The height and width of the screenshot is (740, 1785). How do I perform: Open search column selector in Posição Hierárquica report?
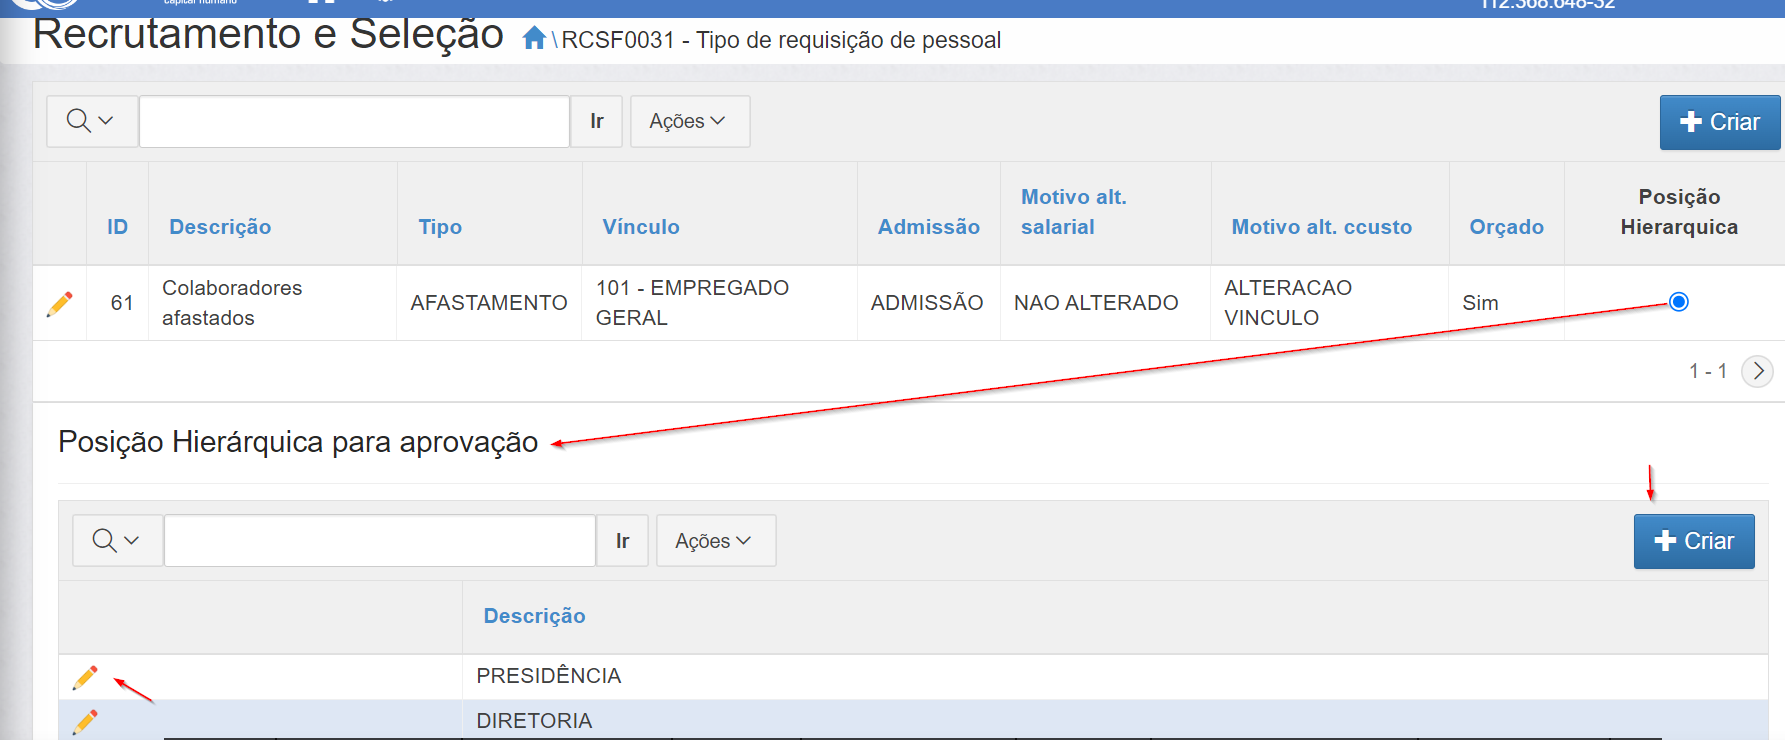[117, 541]
